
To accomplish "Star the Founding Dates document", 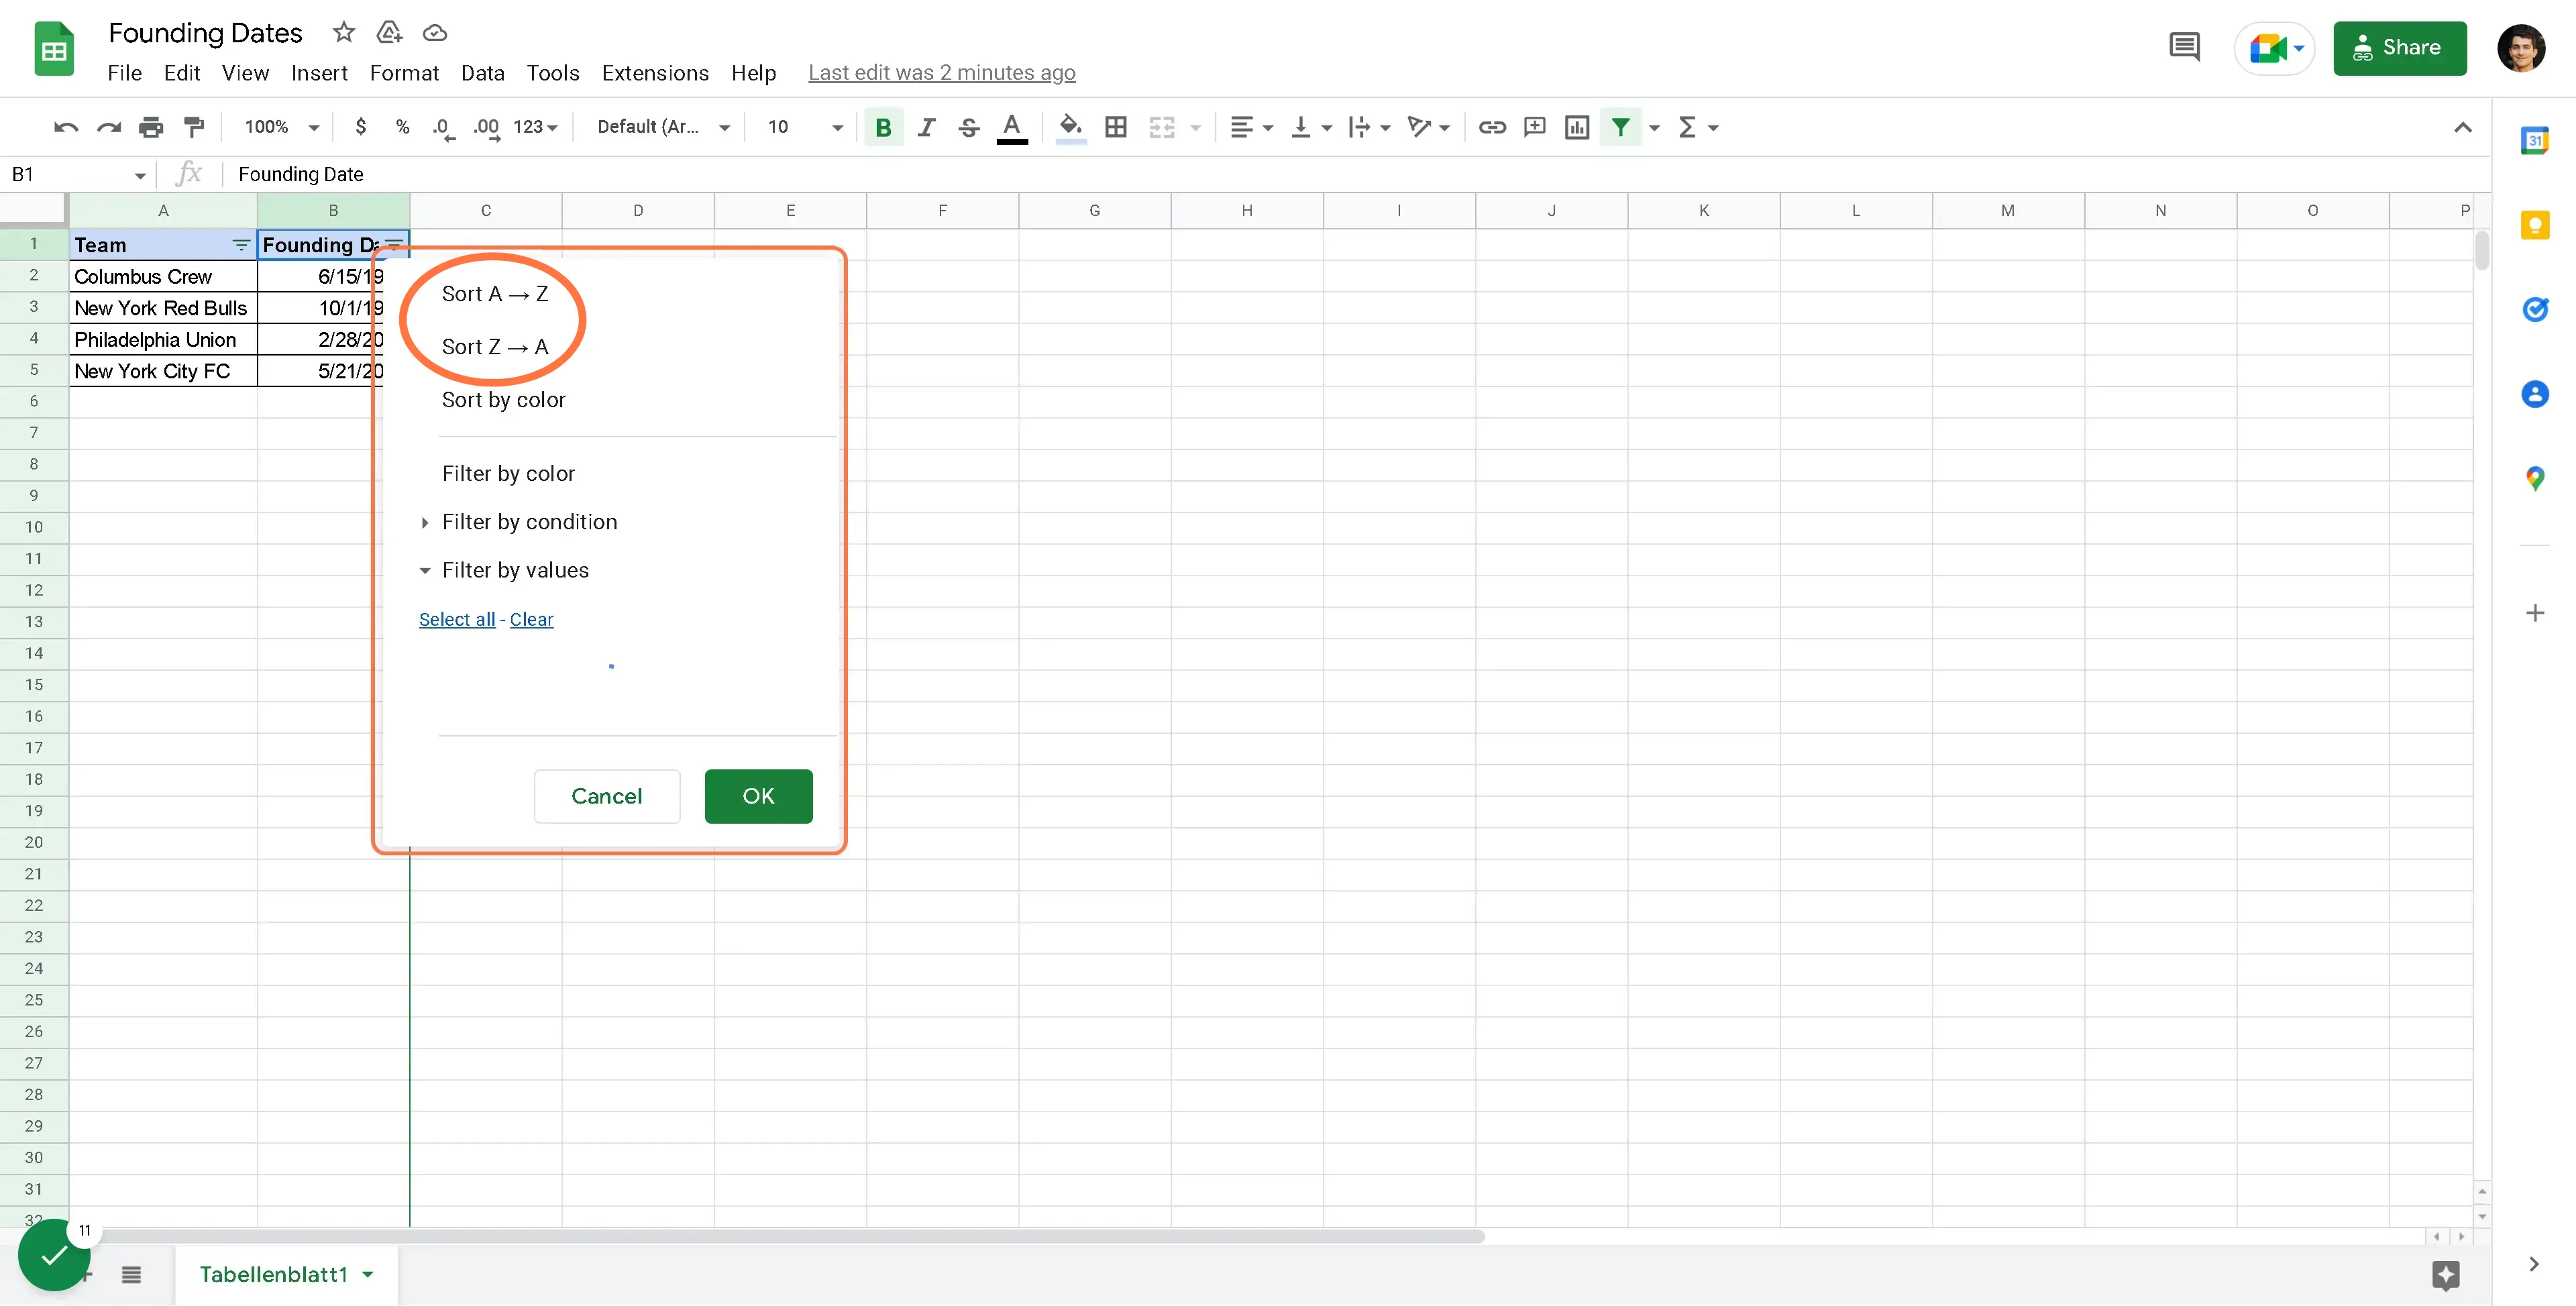I will coord(343,32).
